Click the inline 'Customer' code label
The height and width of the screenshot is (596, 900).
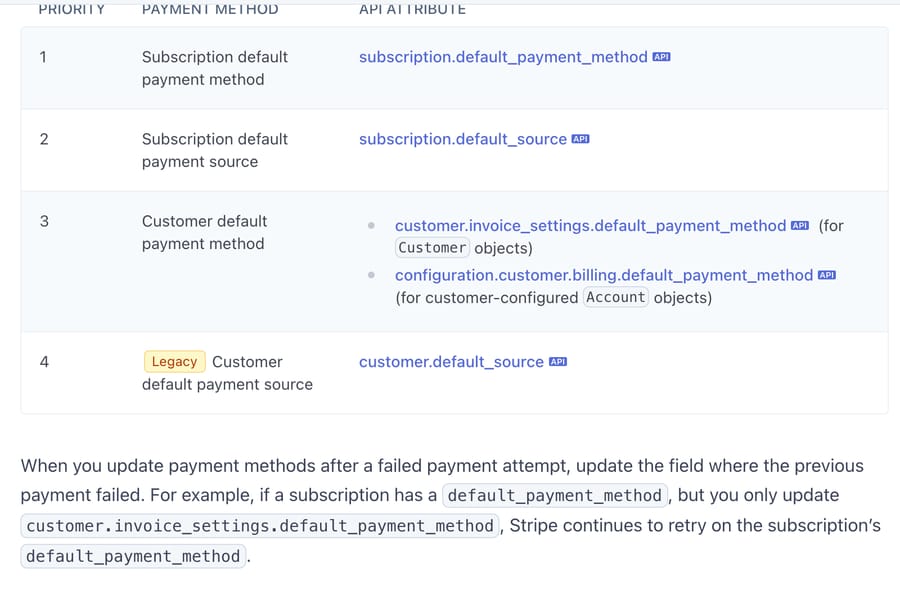432,248
